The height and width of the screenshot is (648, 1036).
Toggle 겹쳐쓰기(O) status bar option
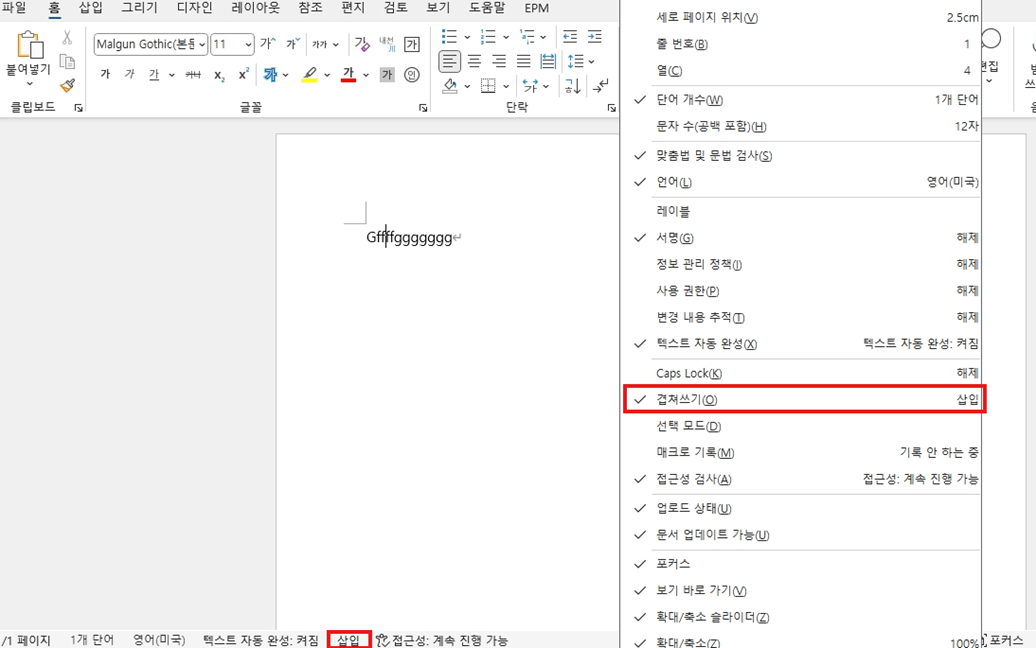804,400
